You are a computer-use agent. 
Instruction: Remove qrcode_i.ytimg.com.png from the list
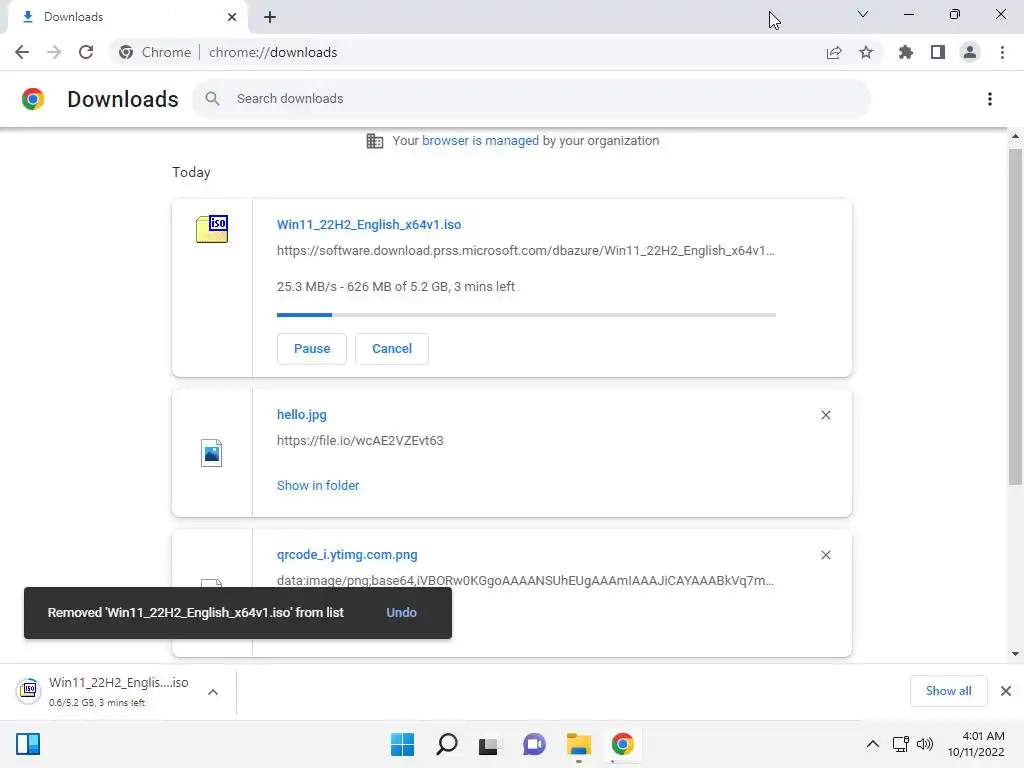click(825, 555)
